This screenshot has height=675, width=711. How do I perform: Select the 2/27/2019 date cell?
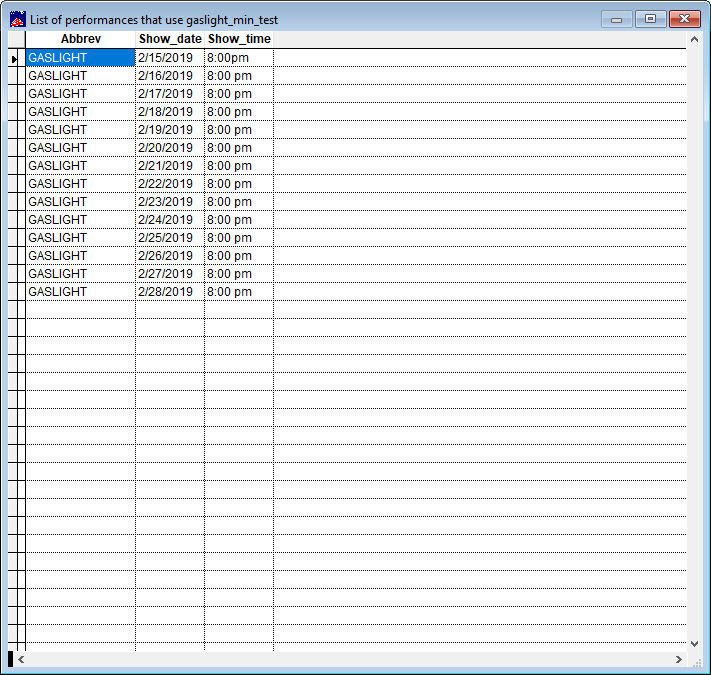tap(170, 274)
